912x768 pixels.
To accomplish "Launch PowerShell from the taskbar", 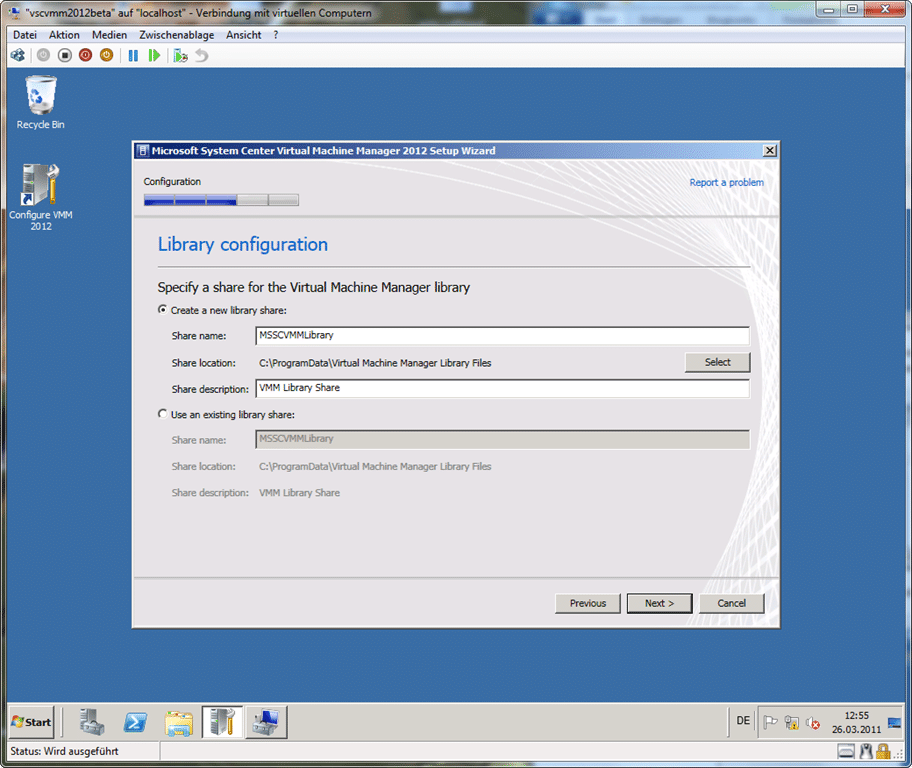I will [135, 722].
